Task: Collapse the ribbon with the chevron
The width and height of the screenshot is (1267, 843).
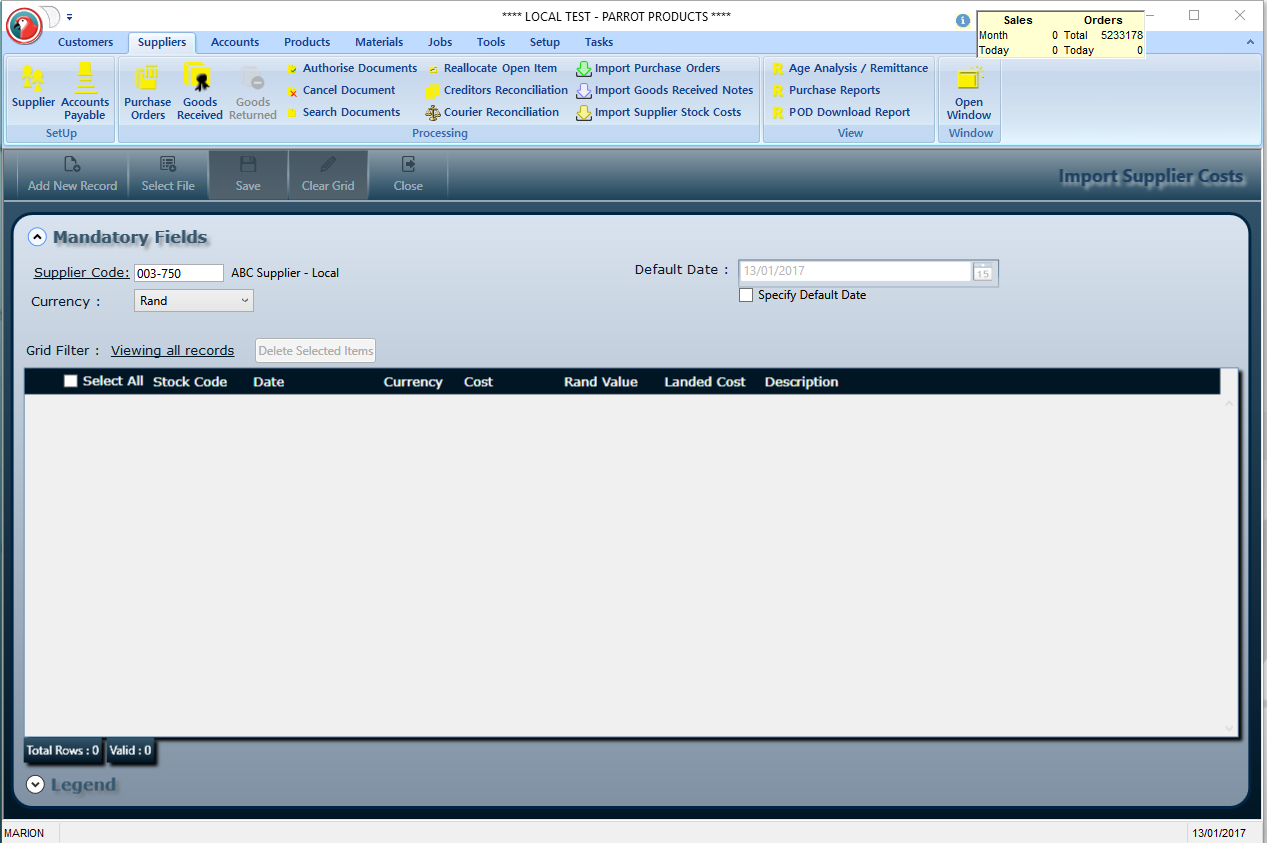Action: 1250,42
